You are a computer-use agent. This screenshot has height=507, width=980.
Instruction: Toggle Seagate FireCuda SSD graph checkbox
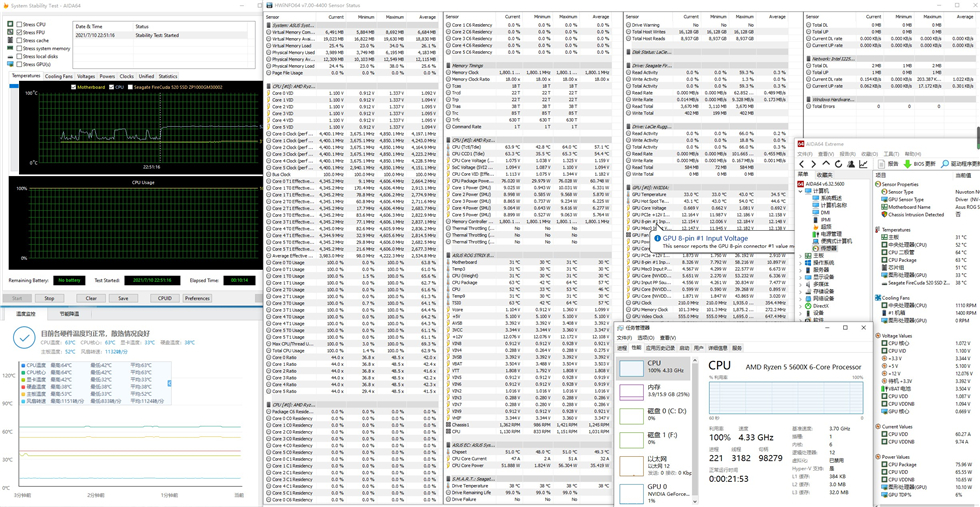click(x=130, y=87)
